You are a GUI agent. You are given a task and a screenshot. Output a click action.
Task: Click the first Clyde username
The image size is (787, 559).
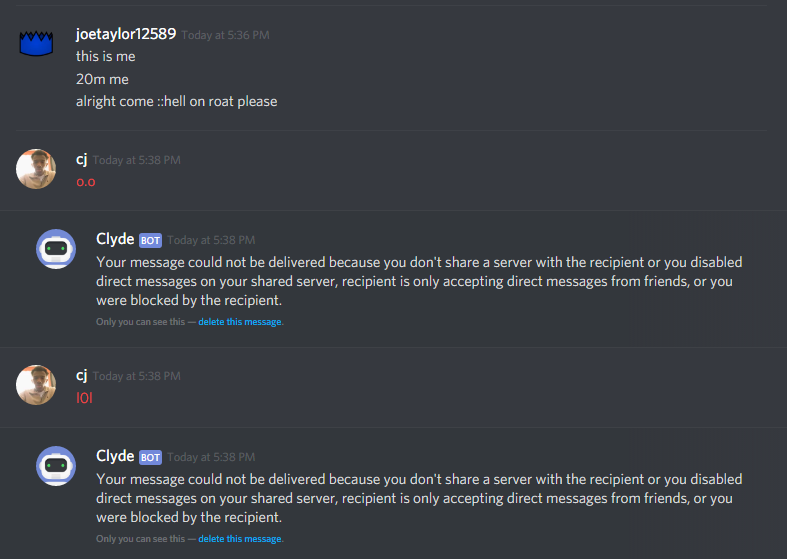(115, 239)
